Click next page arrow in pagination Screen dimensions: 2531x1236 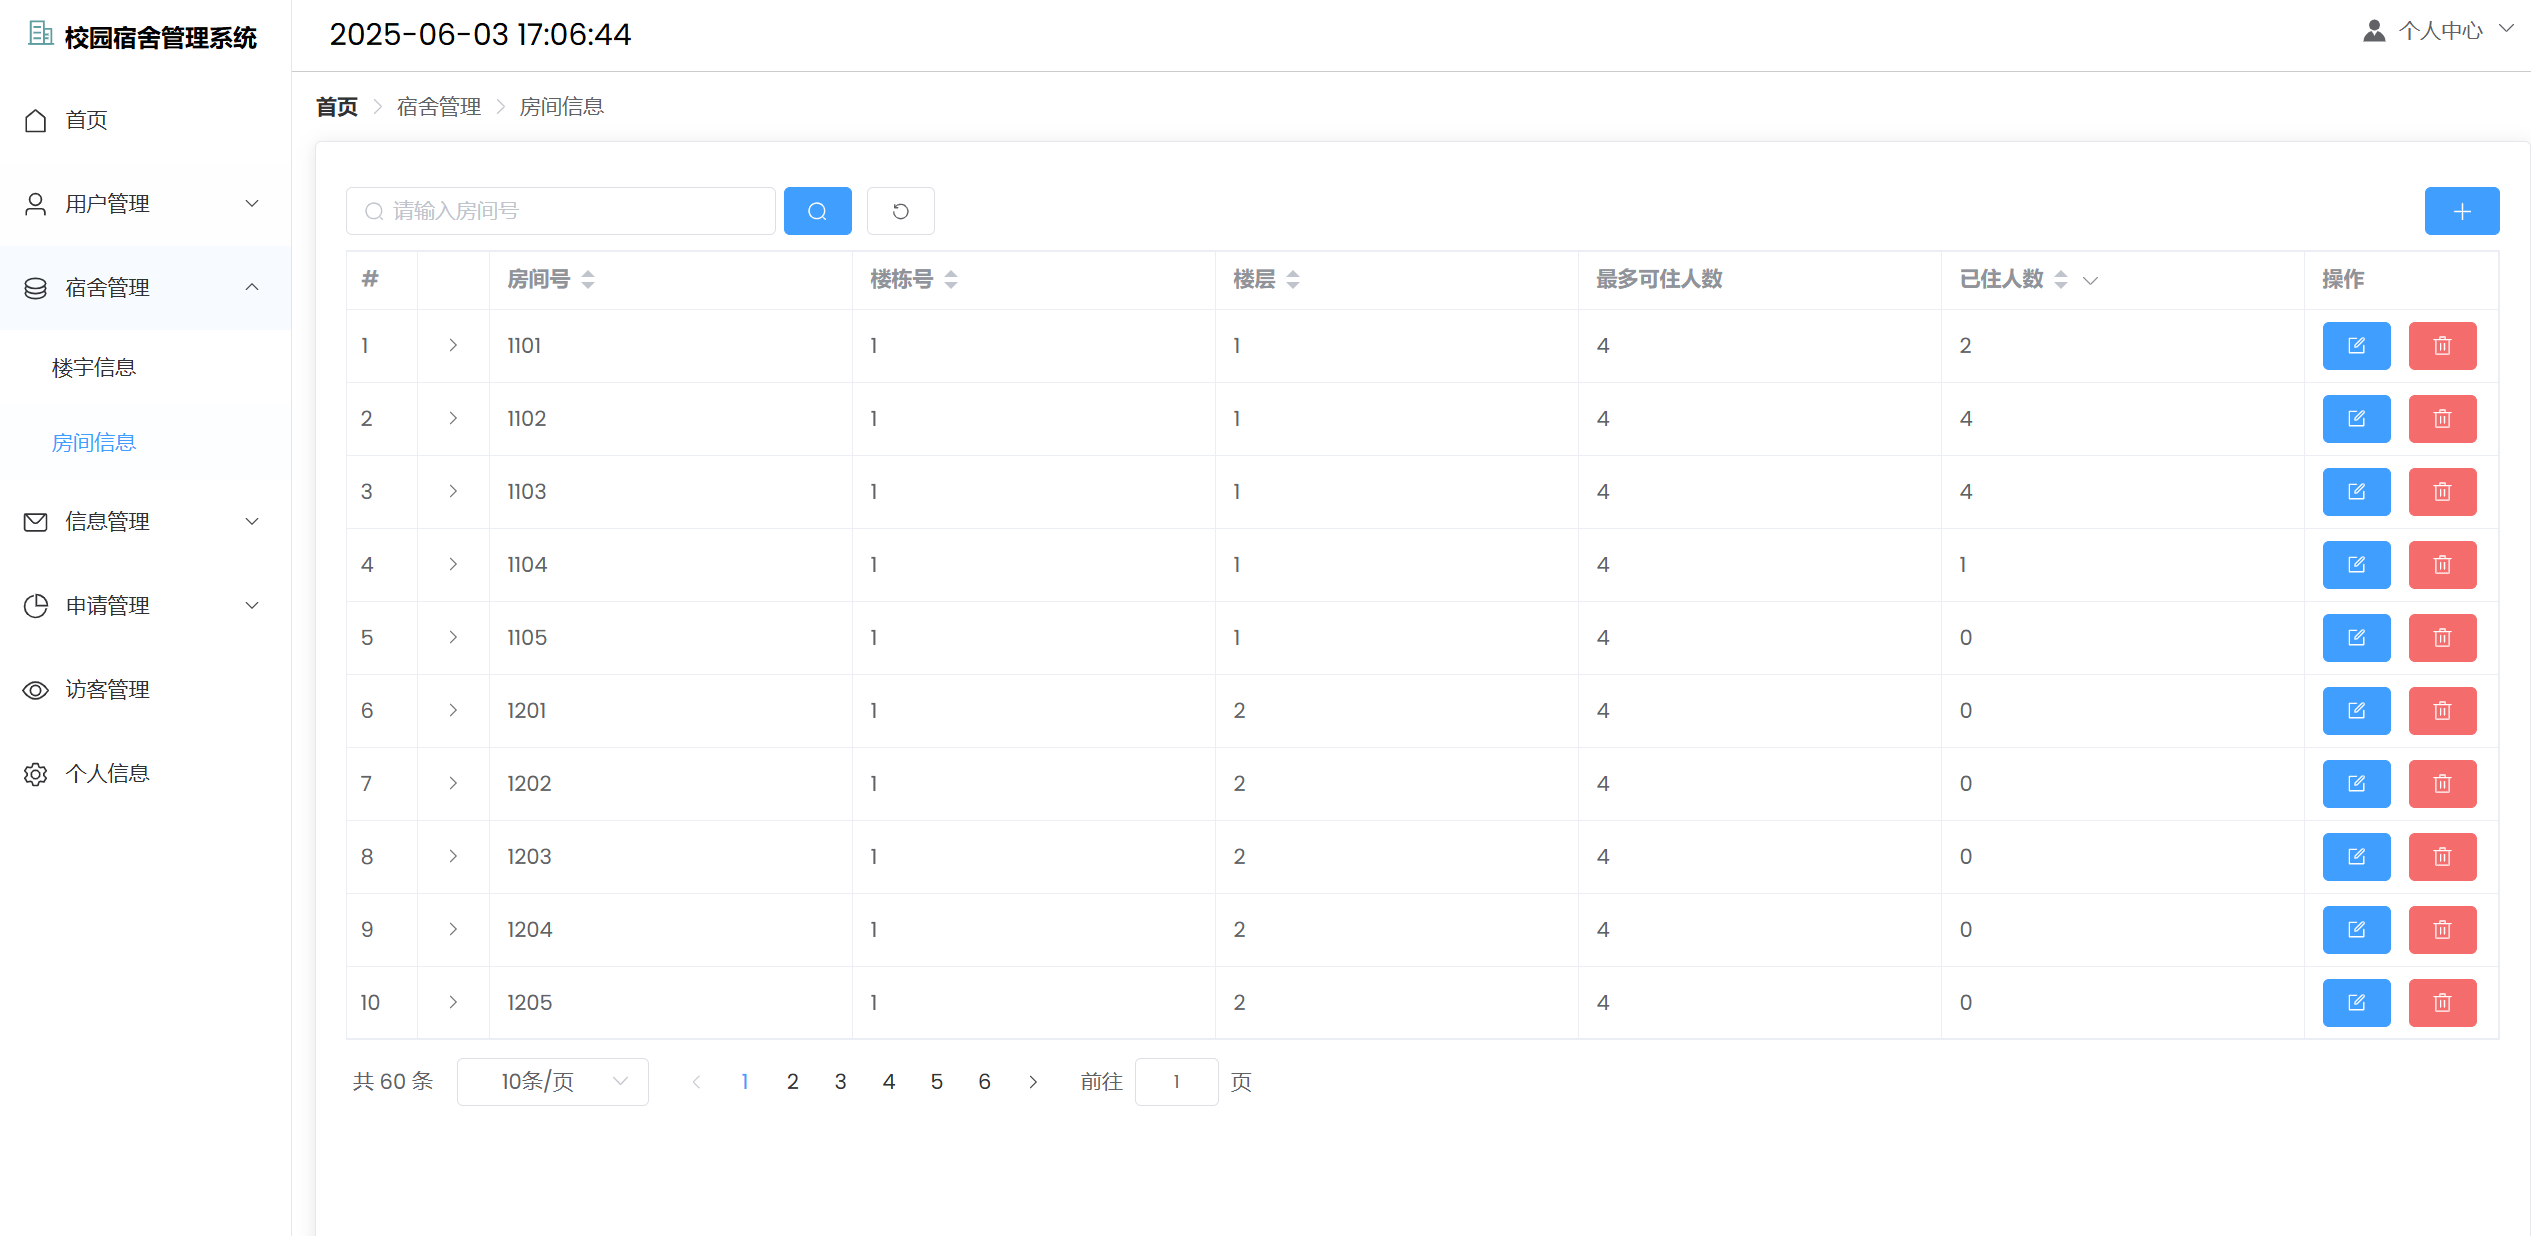tap(1033, 1082)
